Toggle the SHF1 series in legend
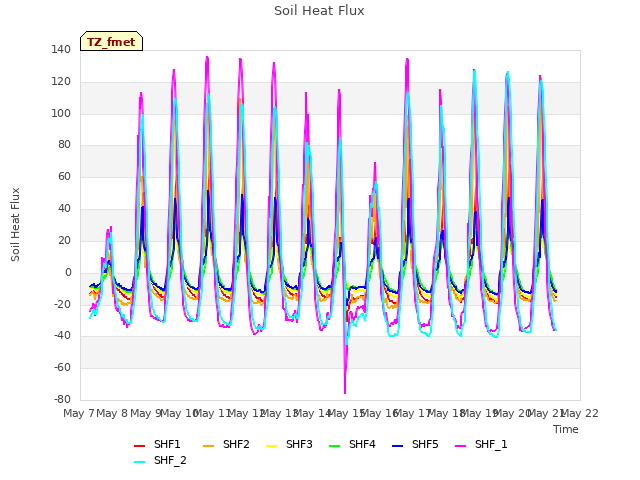The image size is (640, 480). point(157,444)
